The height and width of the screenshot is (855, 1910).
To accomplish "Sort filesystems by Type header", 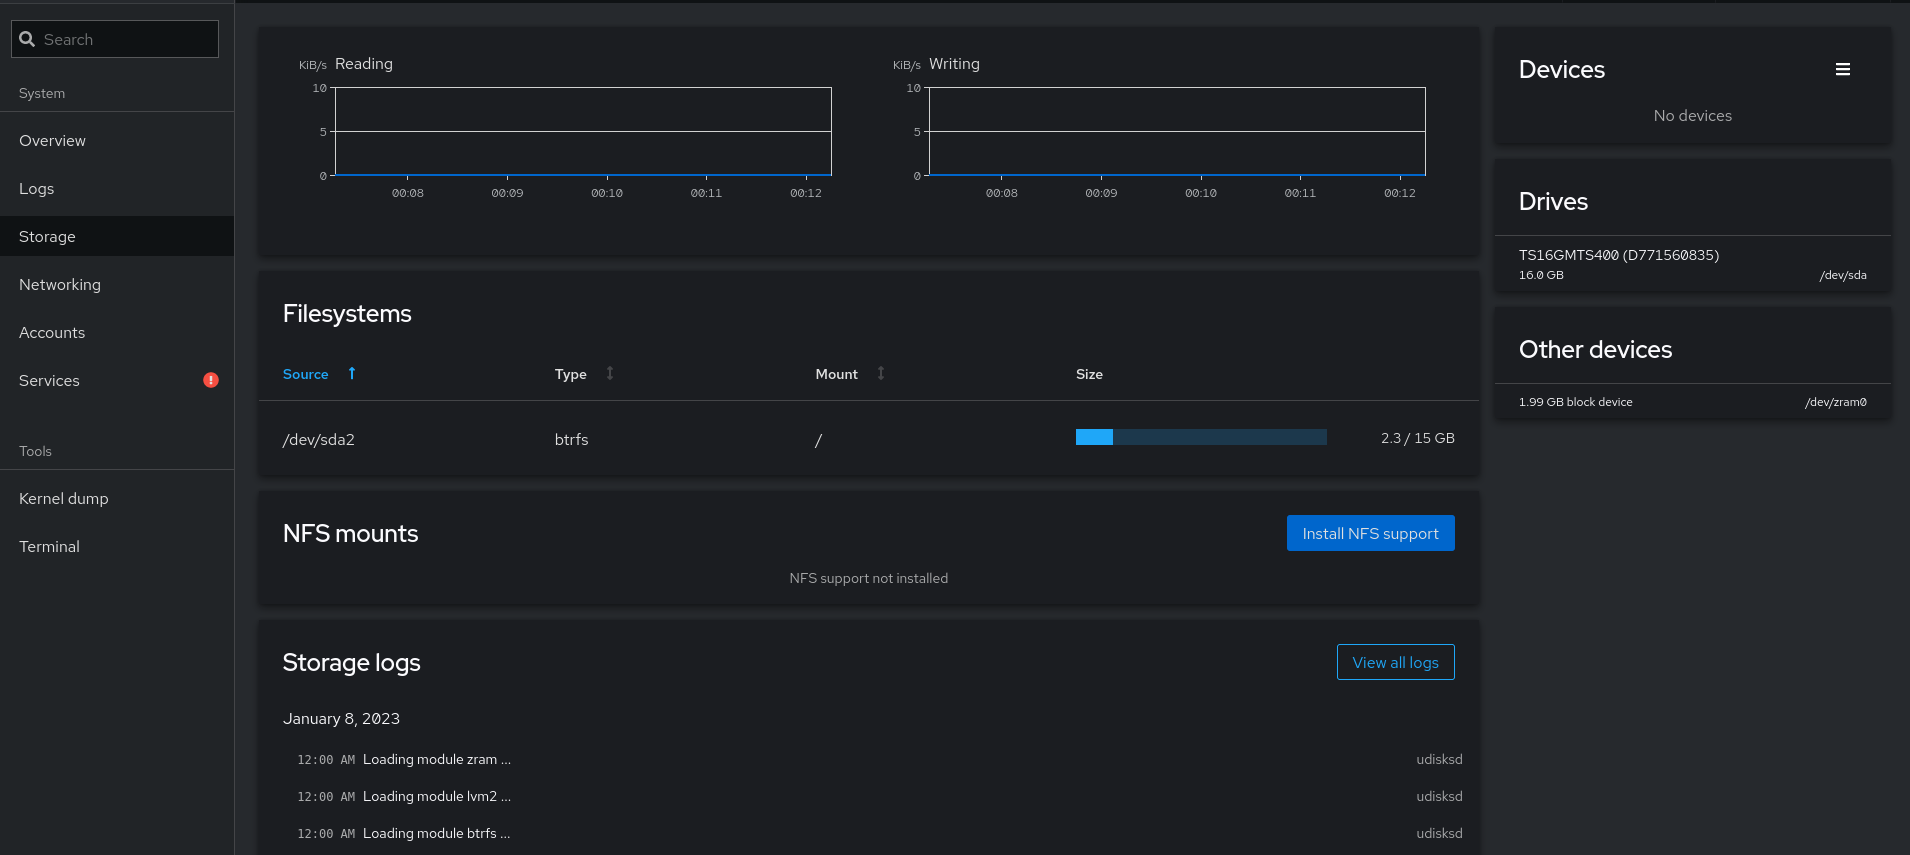I will pos(571,374).
